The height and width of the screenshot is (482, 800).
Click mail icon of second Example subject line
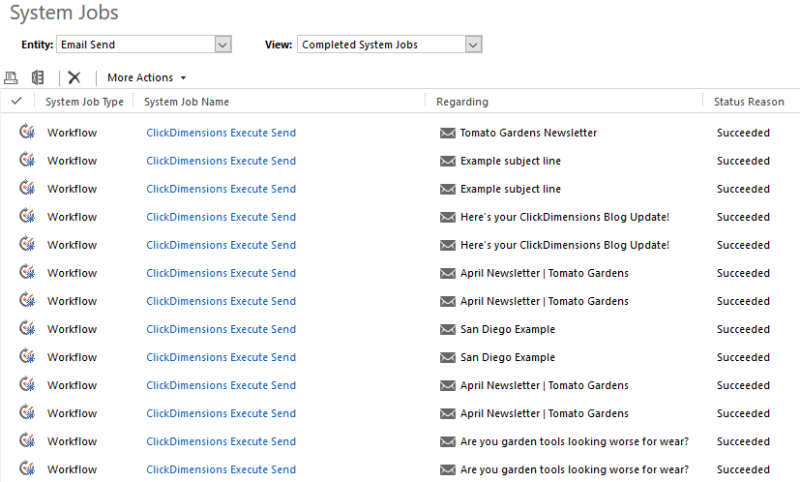click(x=447, y=189)
